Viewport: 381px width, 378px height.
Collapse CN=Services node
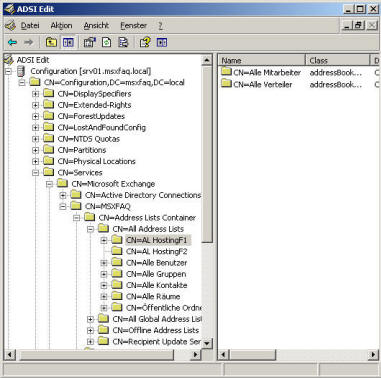coord(36,173)
